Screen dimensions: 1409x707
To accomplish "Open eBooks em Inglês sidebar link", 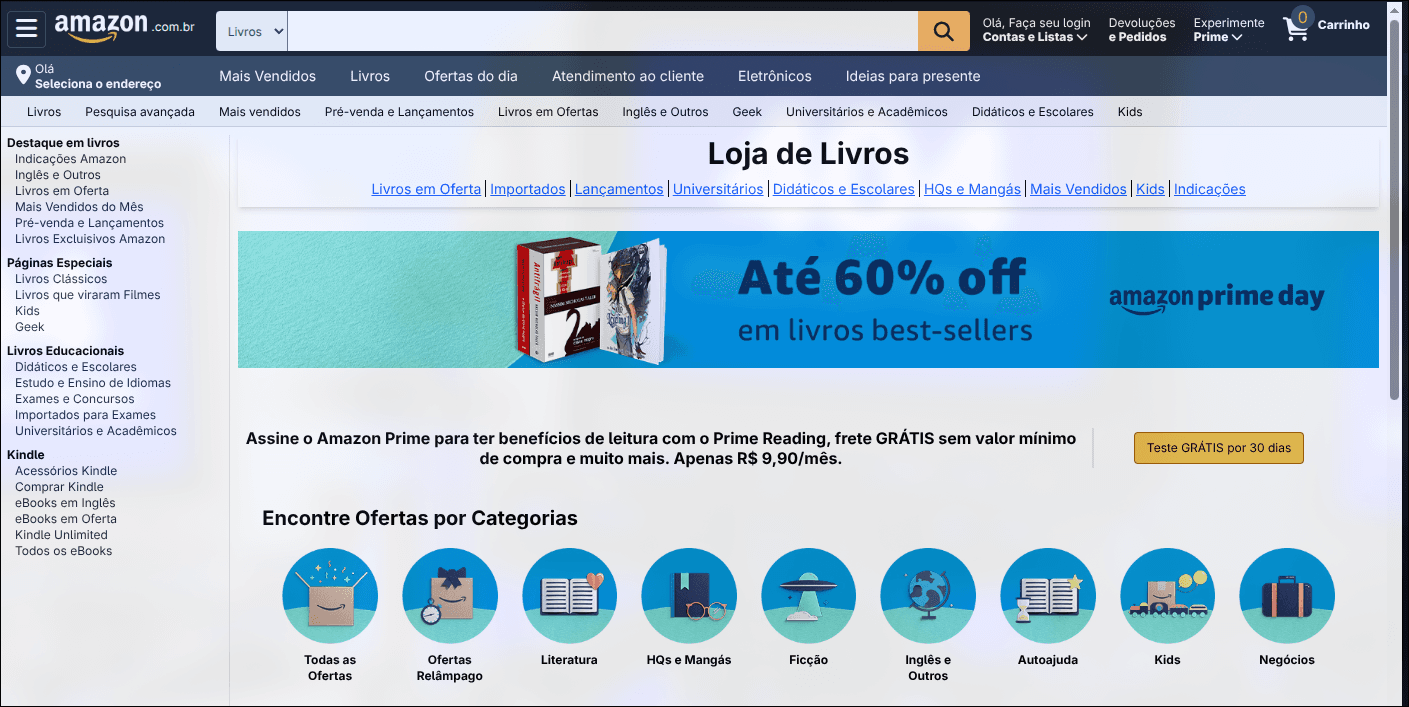I will 65,503.
